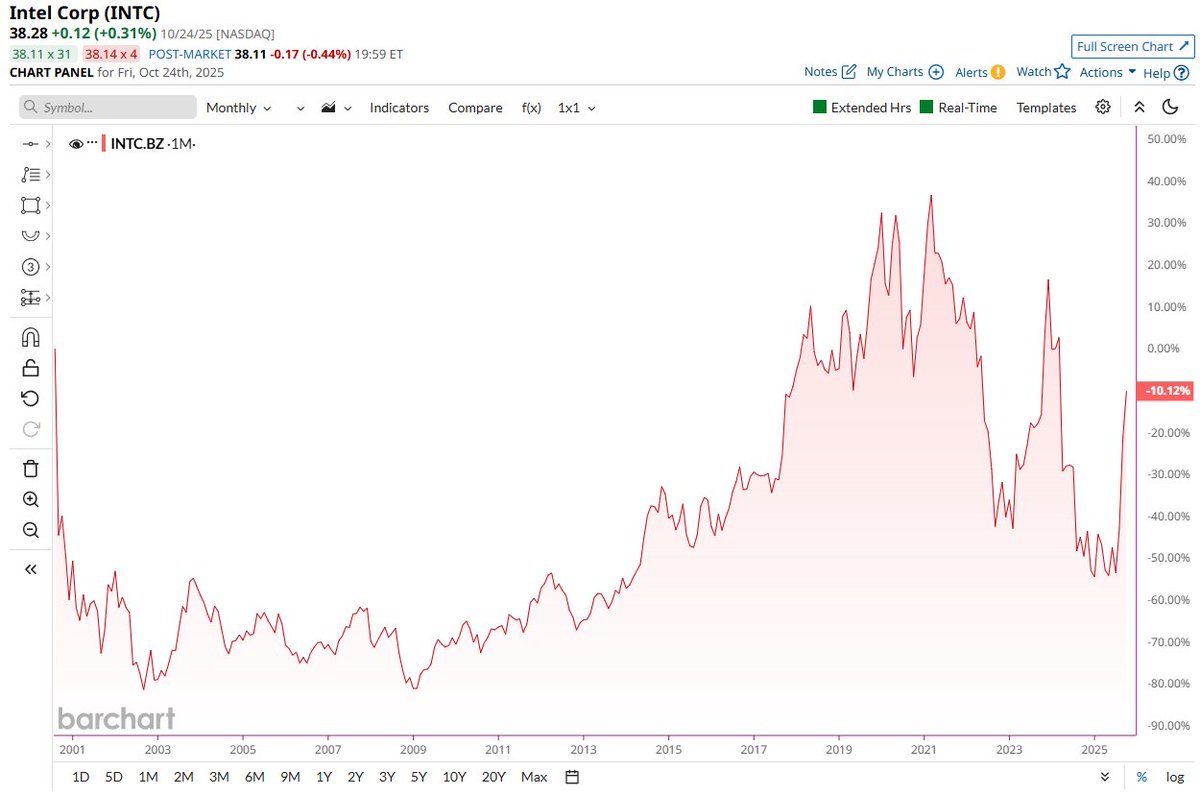Select the 10Y time range
This screenshot has width=1200, height=795.
coord(454,777)
